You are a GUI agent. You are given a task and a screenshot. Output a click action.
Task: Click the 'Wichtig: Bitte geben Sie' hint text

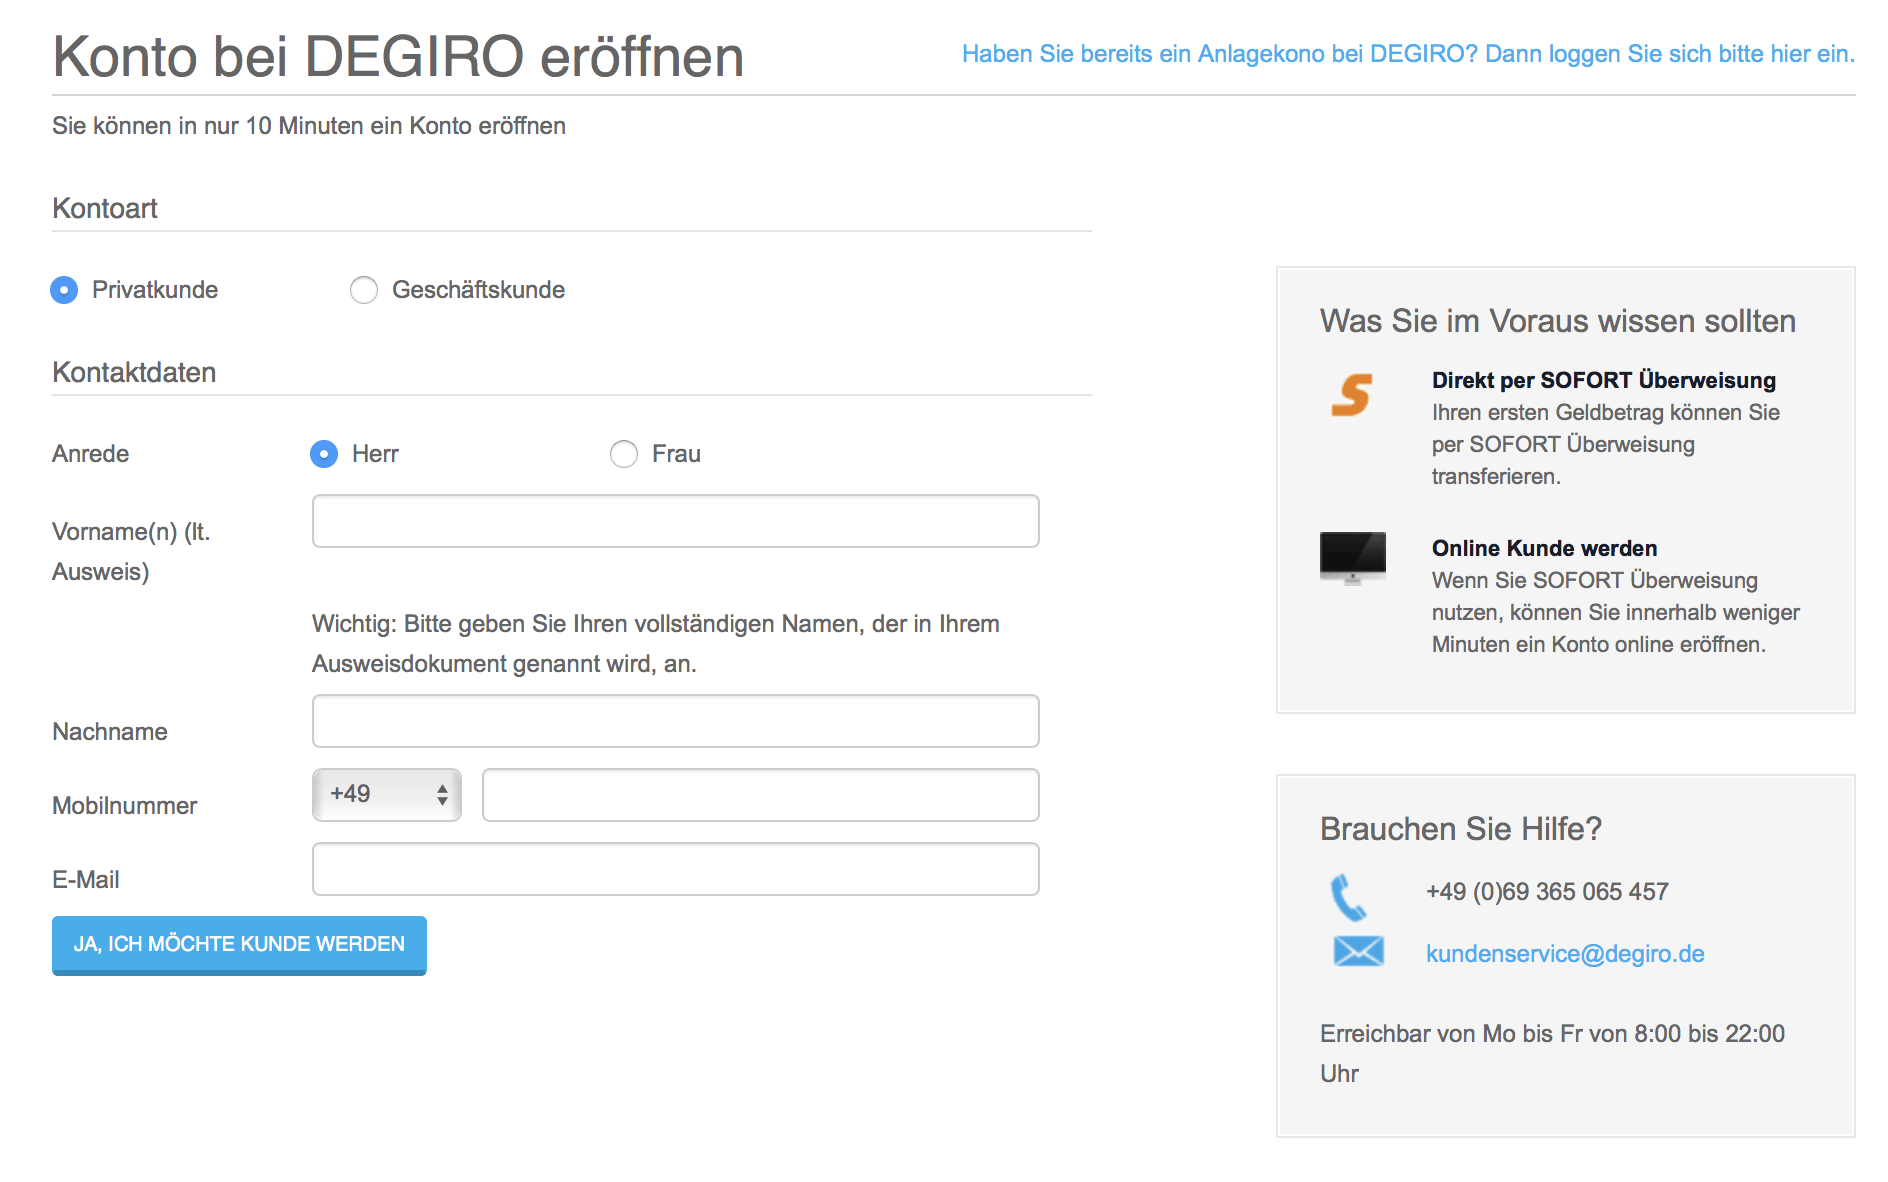point(656,644)
